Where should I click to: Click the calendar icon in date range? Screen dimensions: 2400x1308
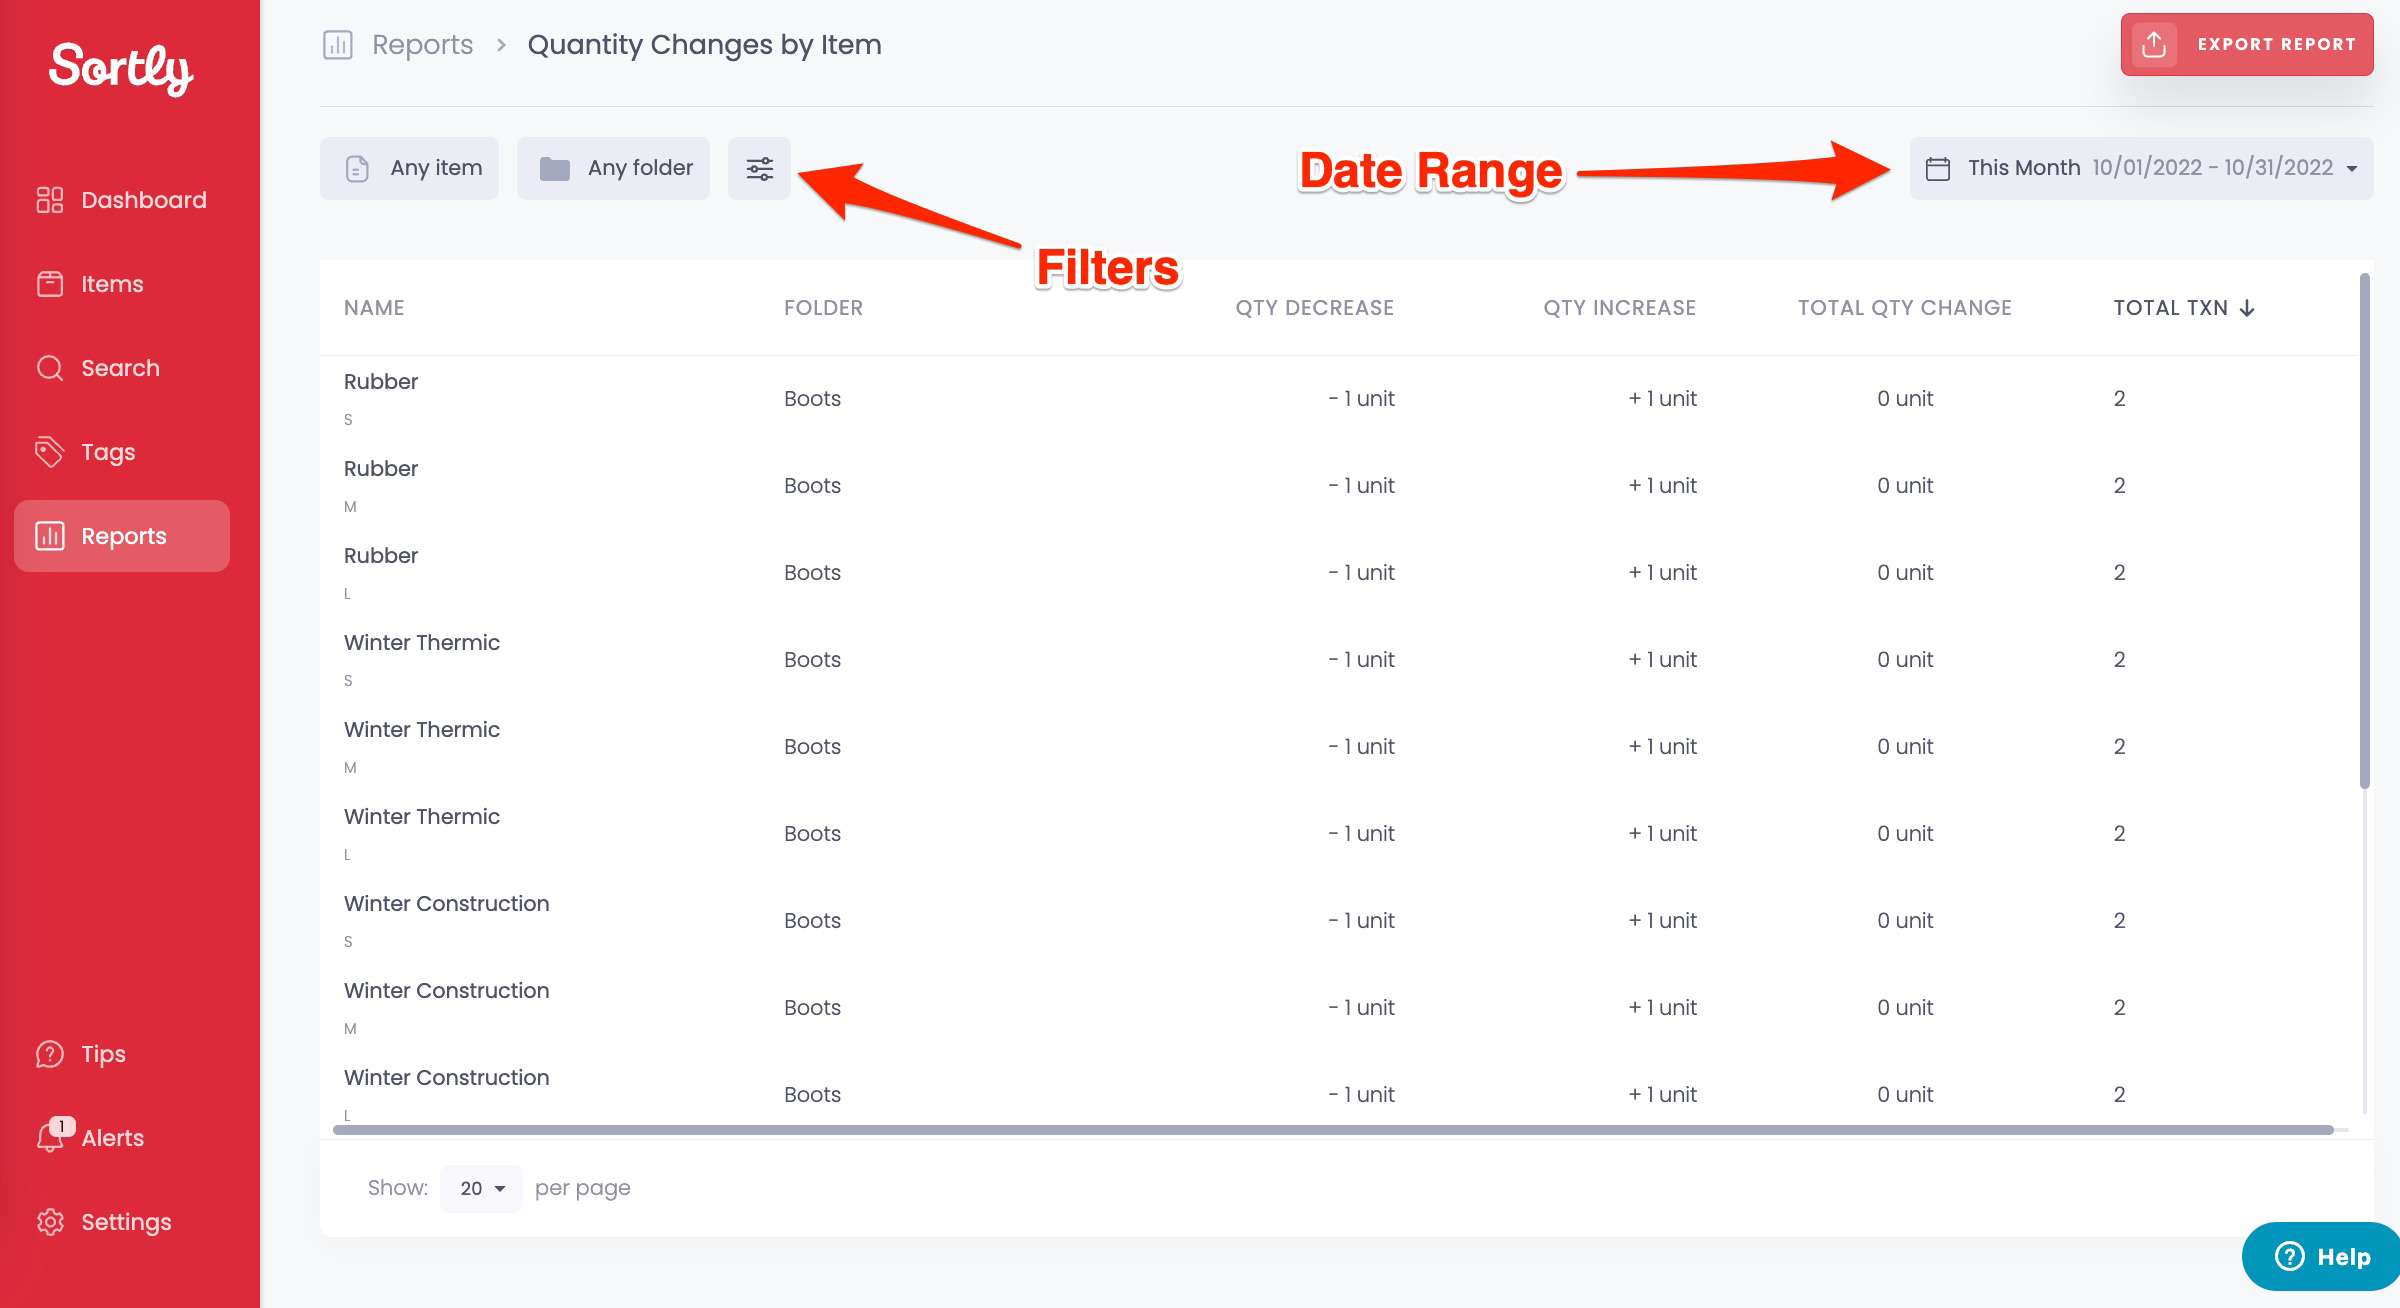click(1938, 168)
